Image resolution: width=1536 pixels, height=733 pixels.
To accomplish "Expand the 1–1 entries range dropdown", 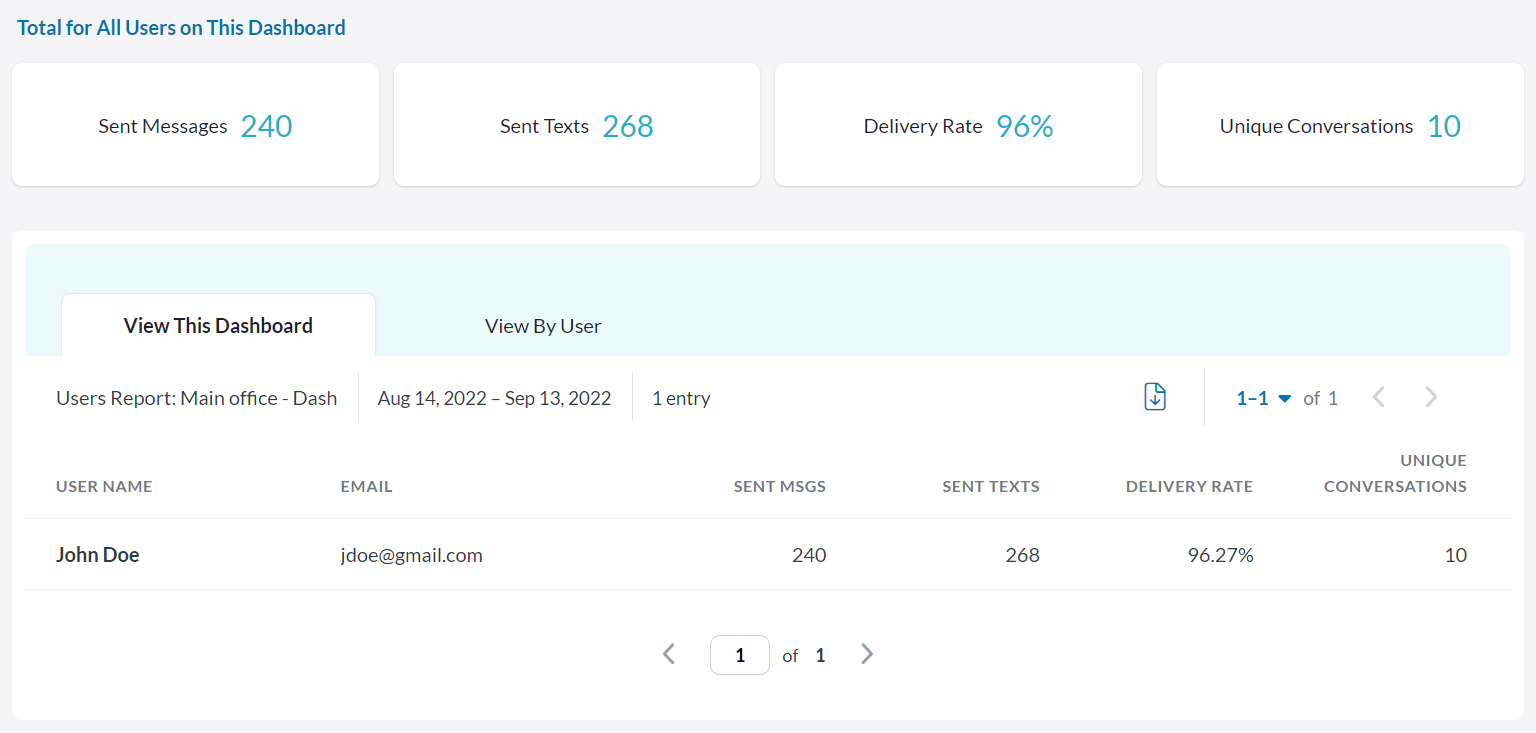I will point(1264,398).
